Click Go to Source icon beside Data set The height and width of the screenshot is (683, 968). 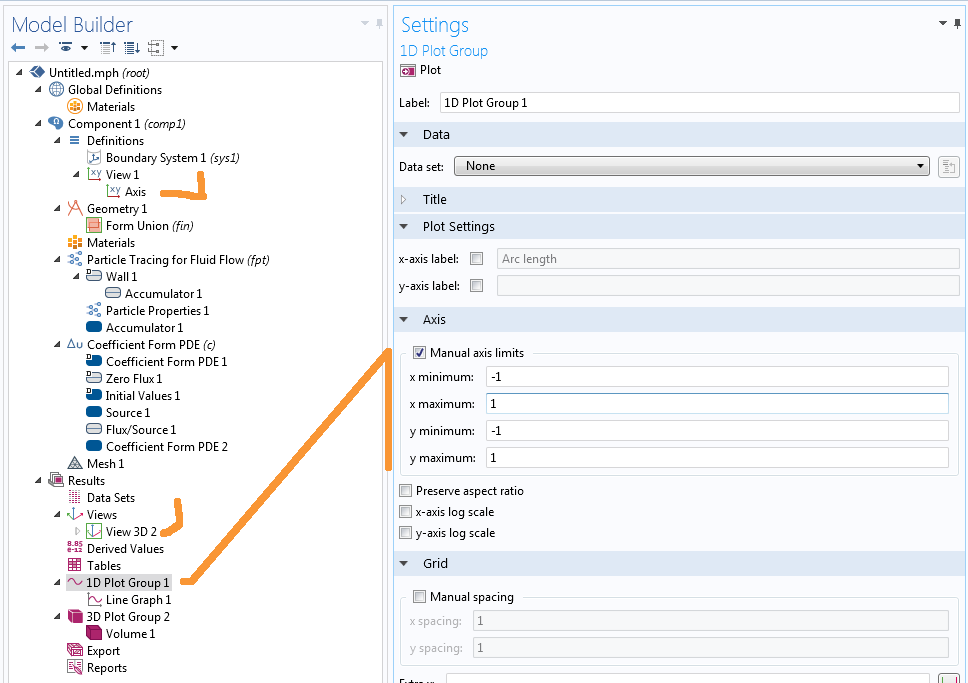pyautogui.click(x=949, y=167)
